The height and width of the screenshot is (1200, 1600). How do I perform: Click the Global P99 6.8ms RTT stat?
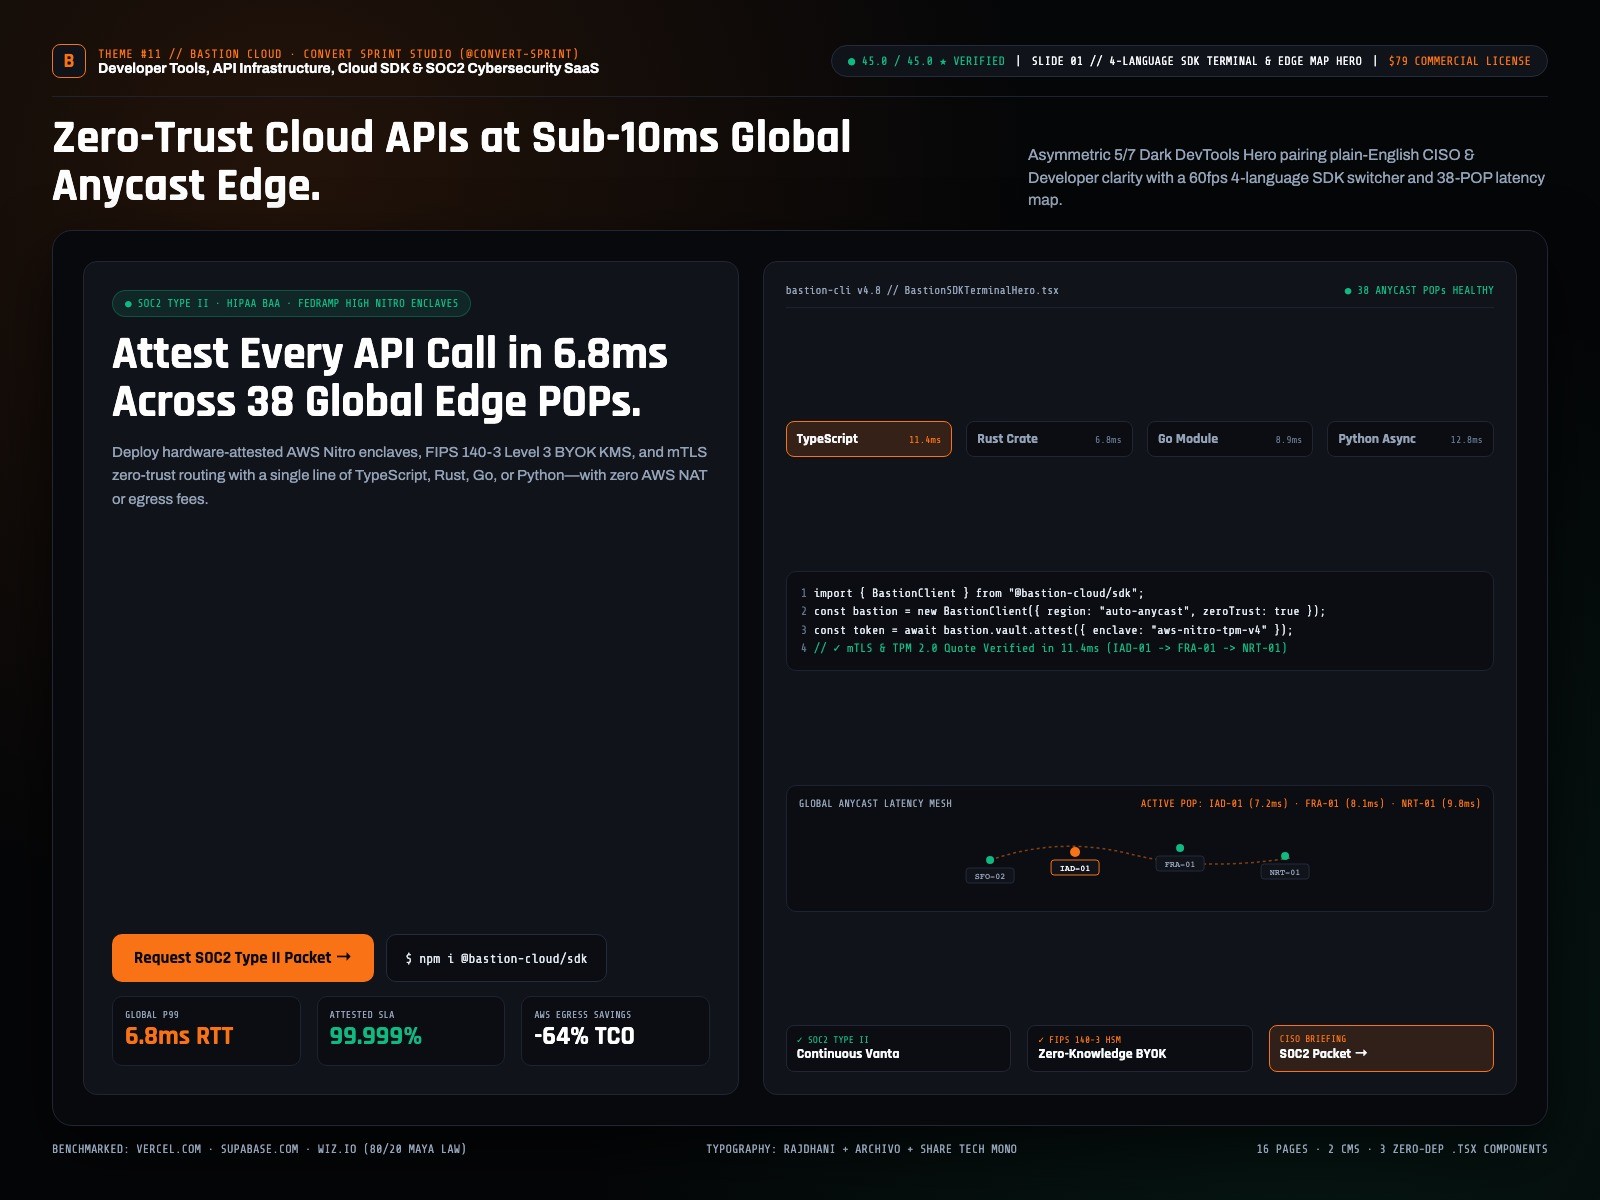tap(206, 1031)
